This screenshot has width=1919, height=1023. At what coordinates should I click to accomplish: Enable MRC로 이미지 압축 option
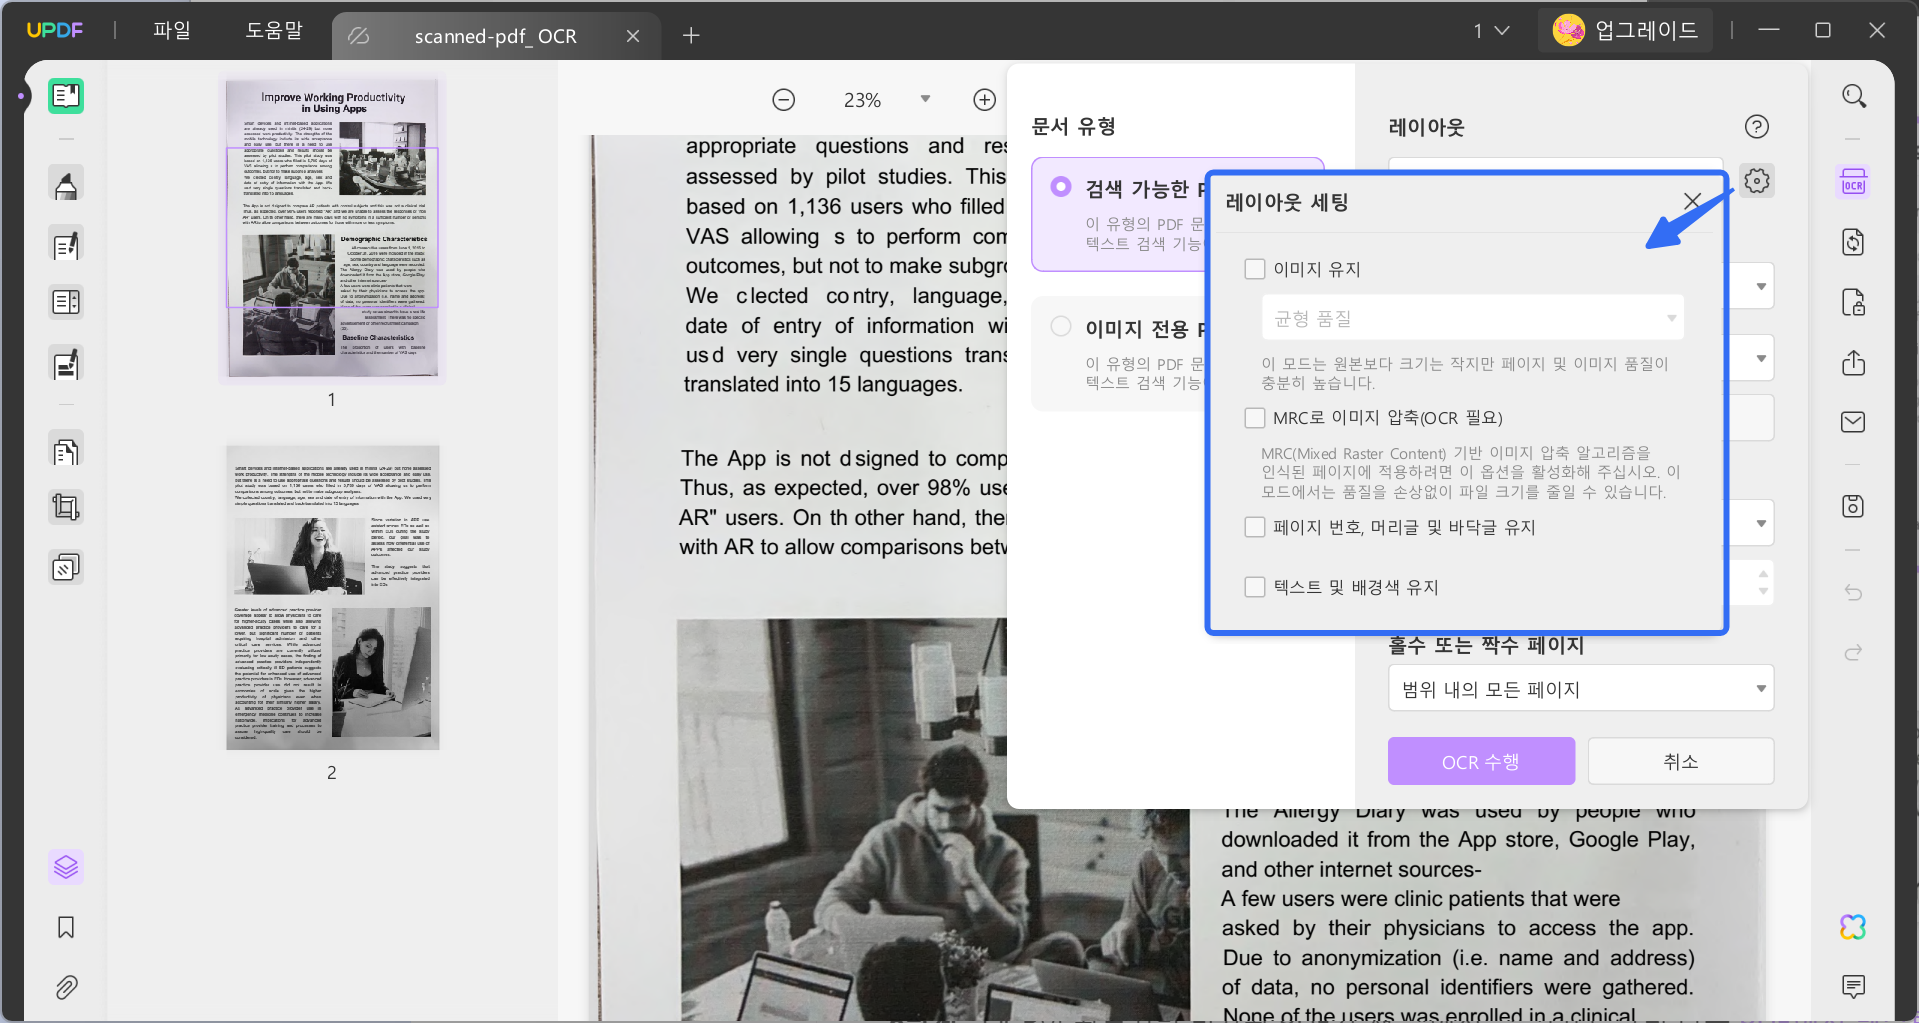1255,417
